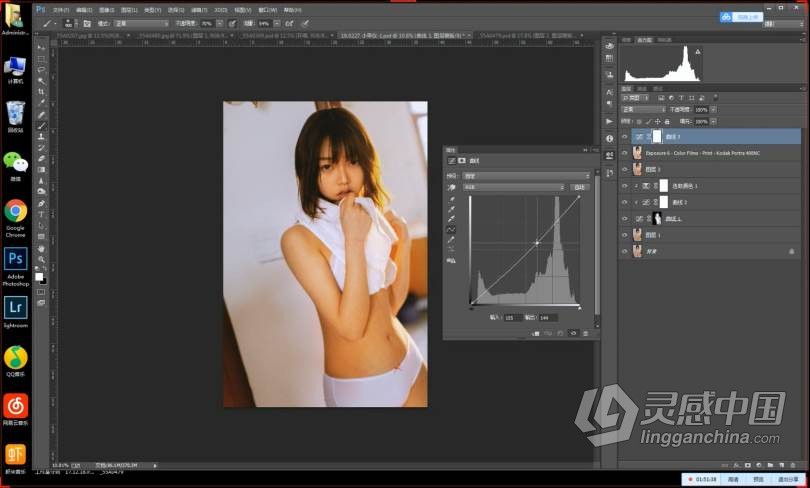
Task: Select the Lasso tool
Action: tap(41, 70)
